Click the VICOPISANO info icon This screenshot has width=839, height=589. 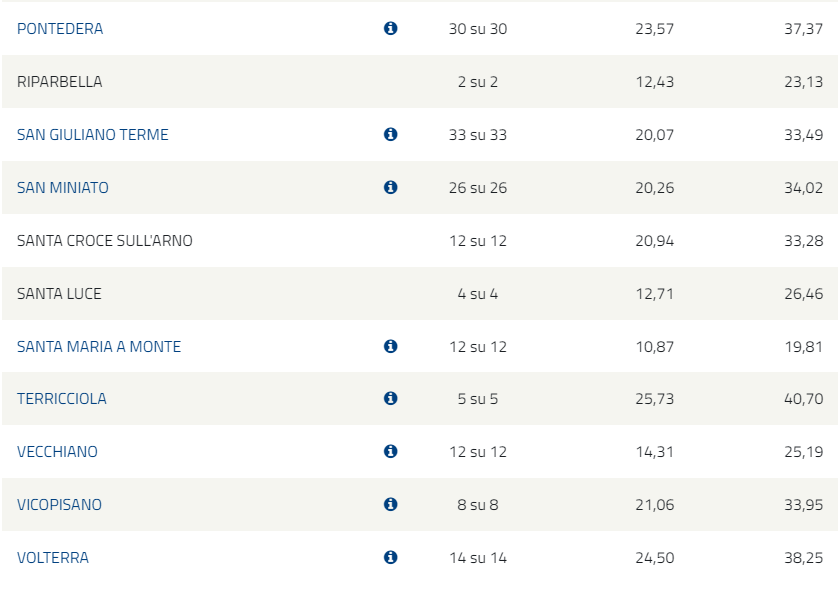[391, 504]
